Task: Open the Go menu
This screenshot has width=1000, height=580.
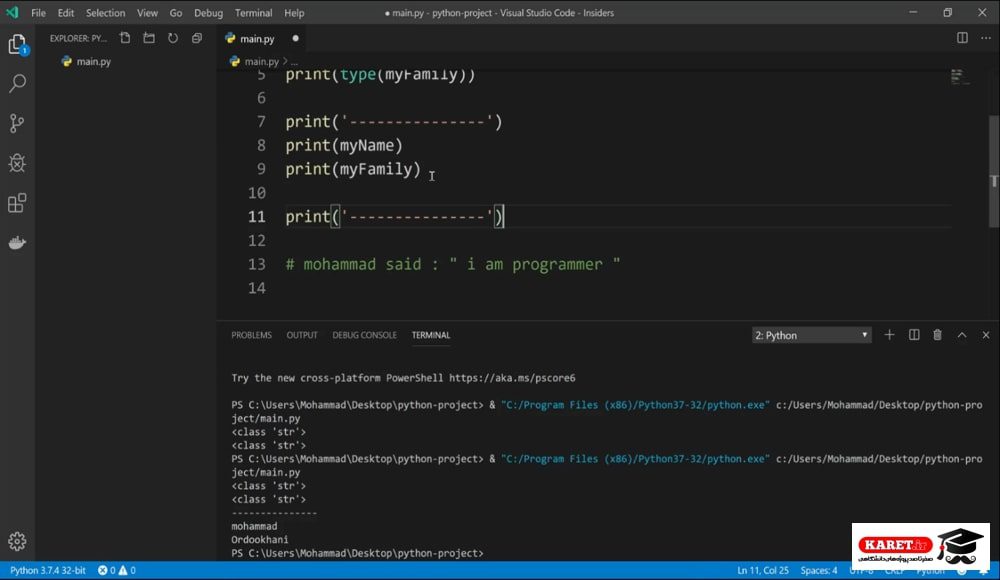Action: pyautogui.click(x=176, y=13)
